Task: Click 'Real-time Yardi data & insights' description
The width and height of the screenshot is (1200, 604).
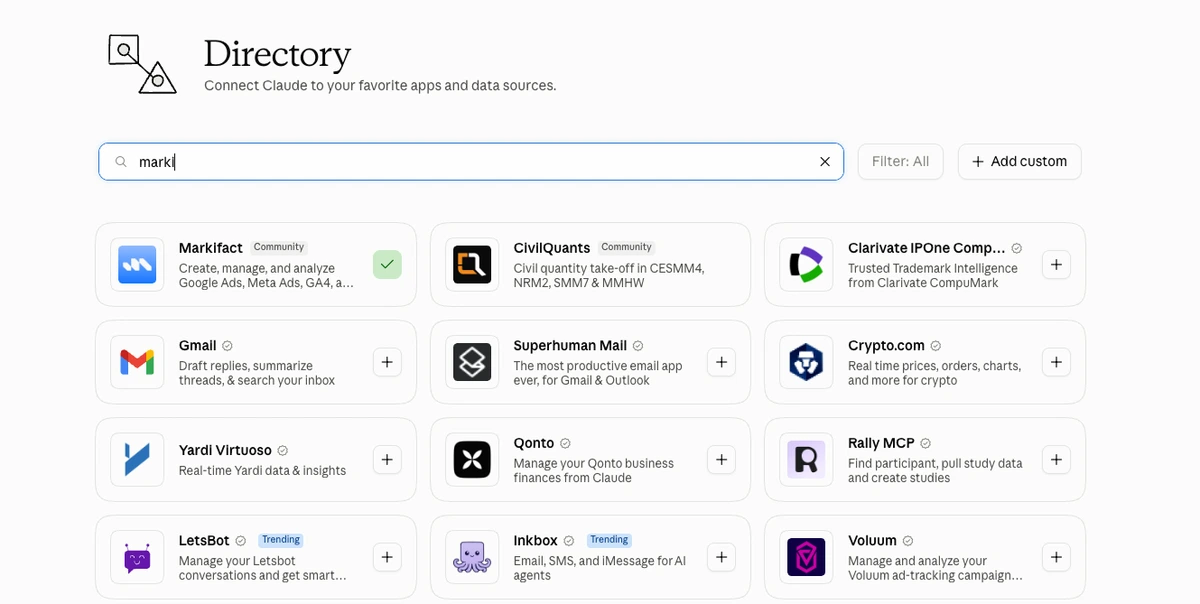Action: 262,471
